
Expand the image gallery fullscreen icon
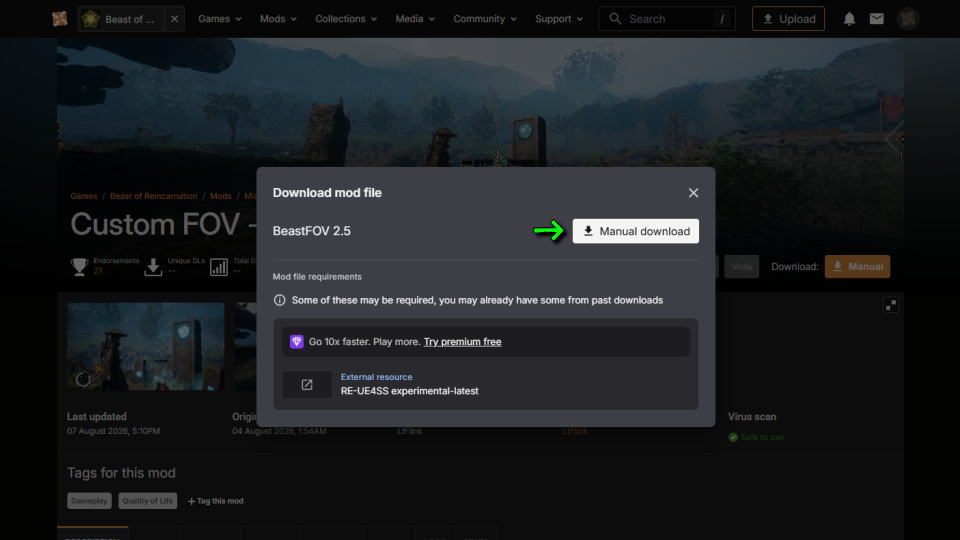tap(891, 305)
